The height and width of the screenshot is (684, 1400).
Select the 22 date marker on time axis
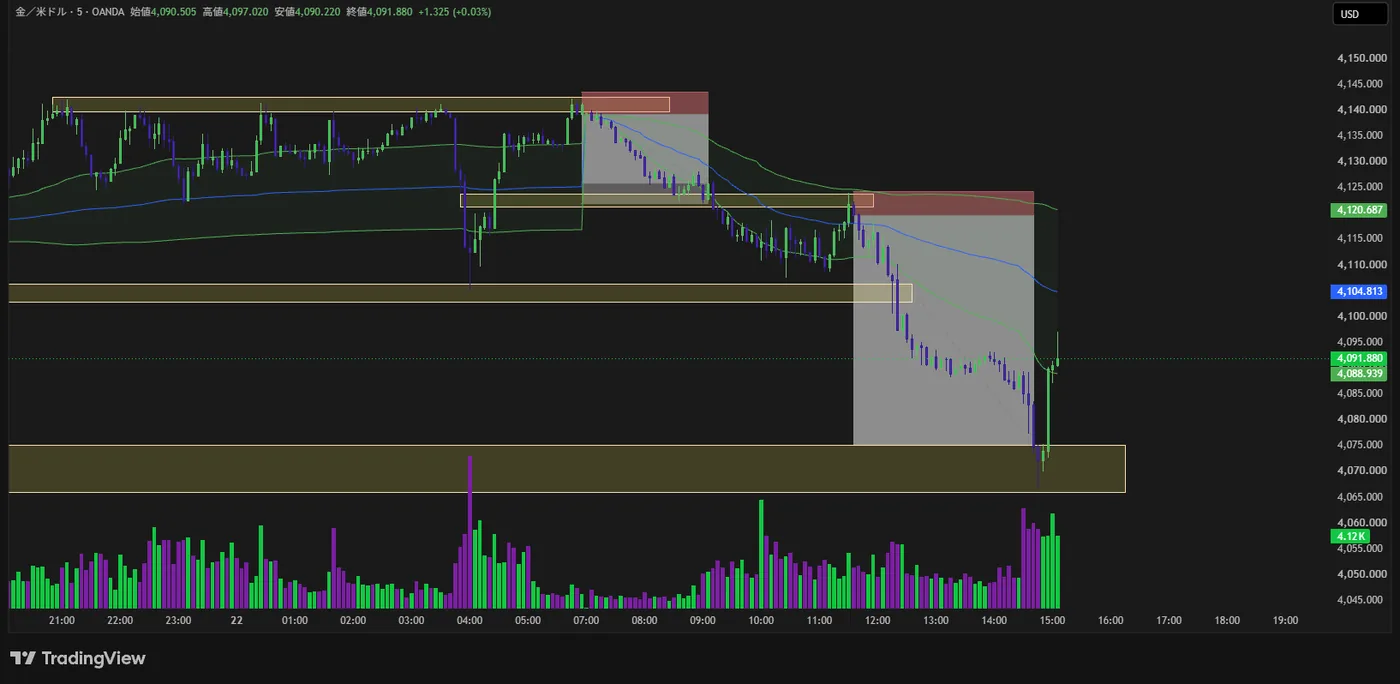236,620
